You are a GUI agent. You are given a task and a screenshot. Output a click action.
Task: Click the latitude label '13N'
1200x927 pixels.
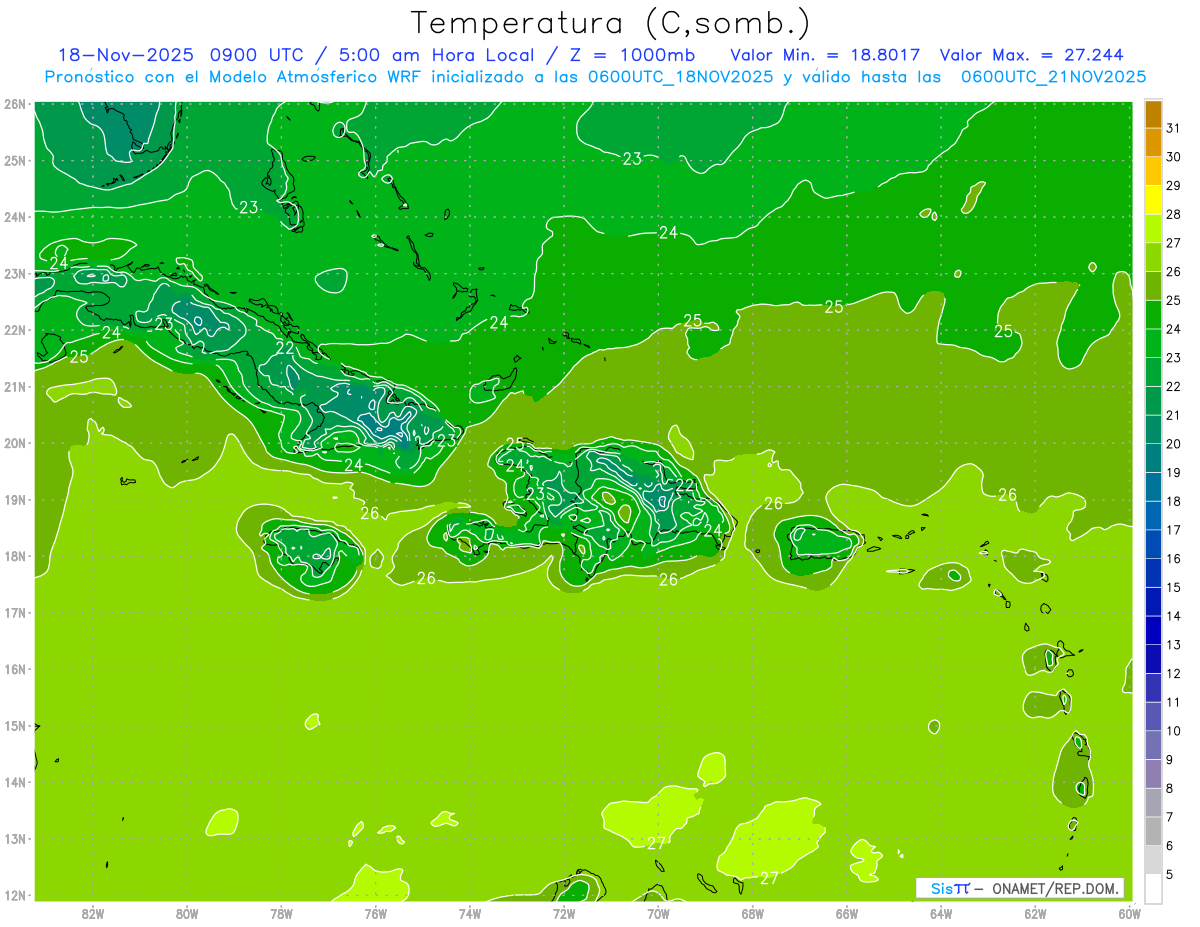[15, 838]
